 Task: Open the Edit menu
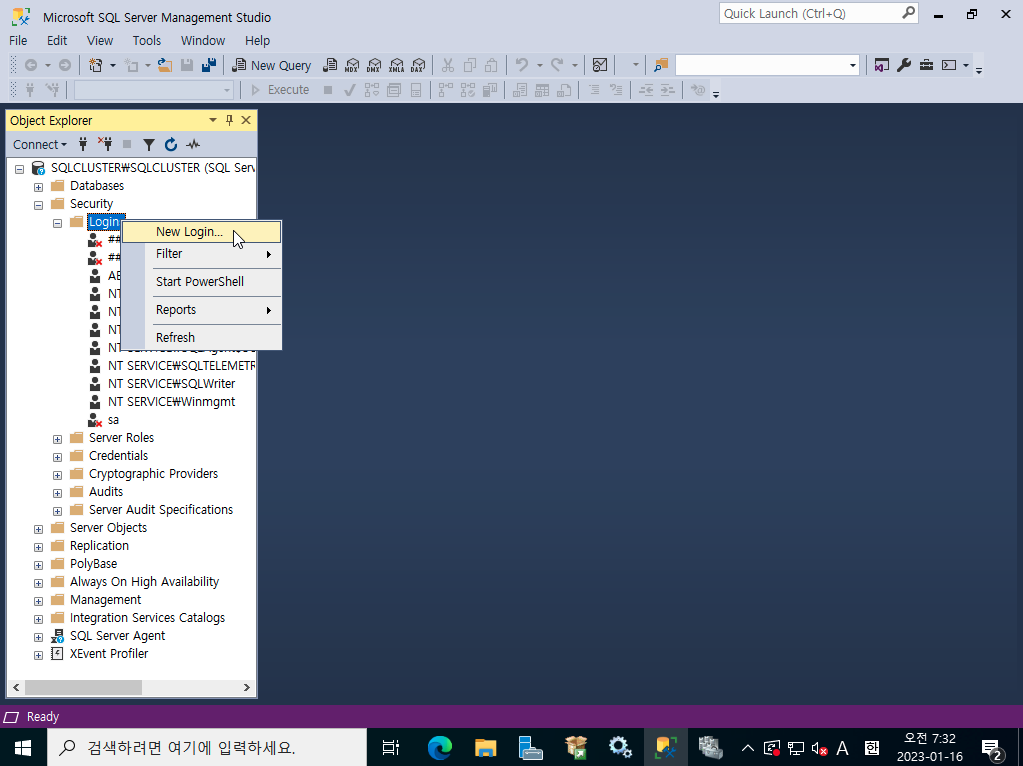[57, 40]
